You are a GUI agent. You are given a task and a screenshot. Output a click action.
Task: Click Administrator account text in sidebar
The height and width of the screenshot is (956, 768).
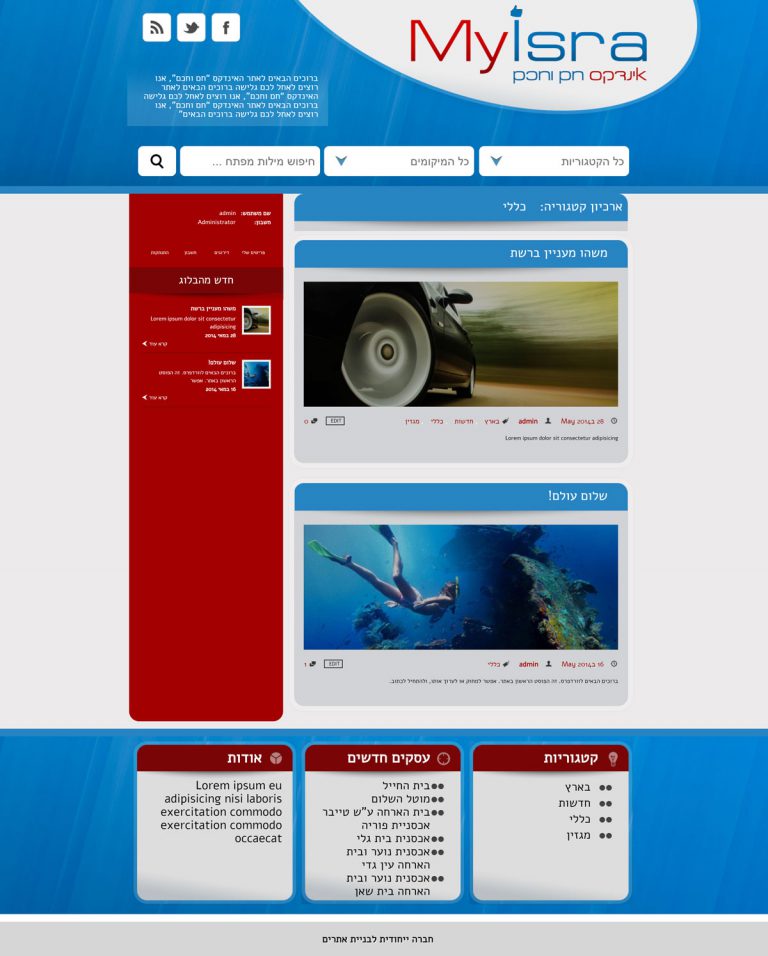[x=216, y=223]
